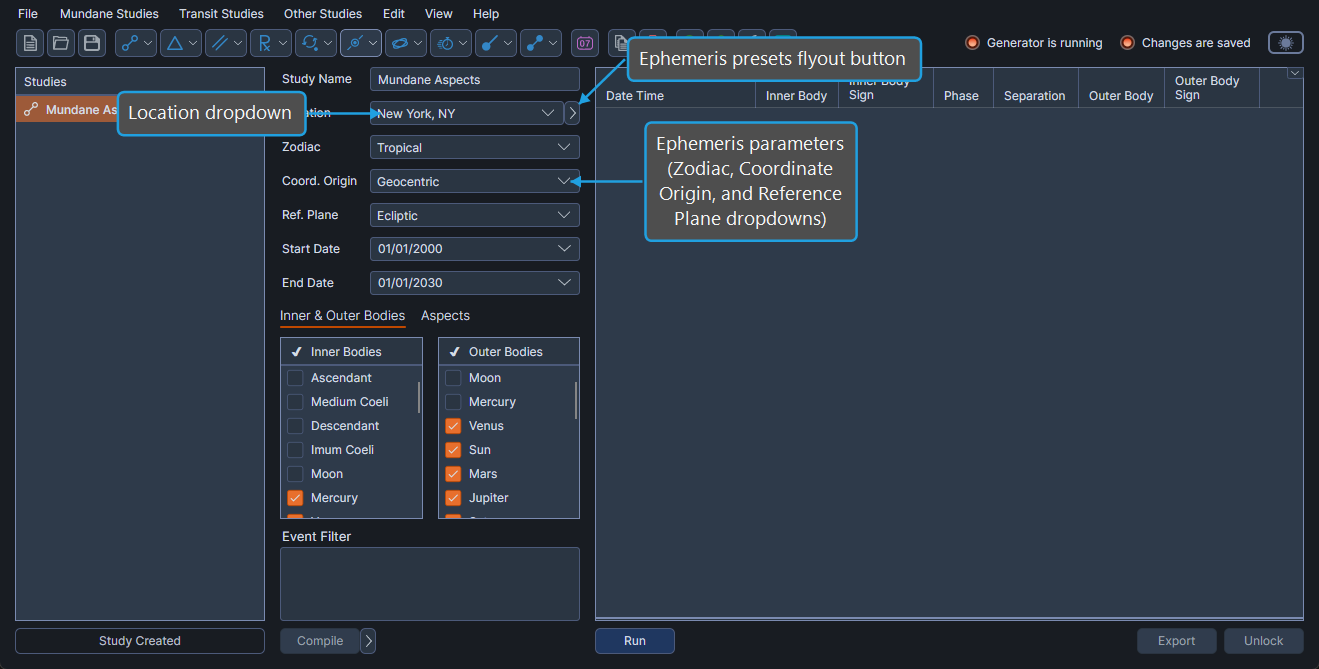Click the Compile button
The height and width of the screenshot is (669, 1319).
tap(320, 641)
